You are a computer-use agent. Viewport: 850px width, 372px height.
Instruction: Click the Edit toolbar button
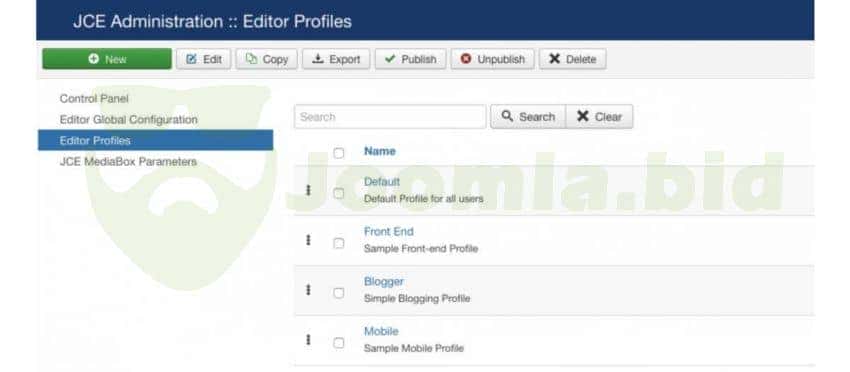pyautogui.click(x=204, y=59)
